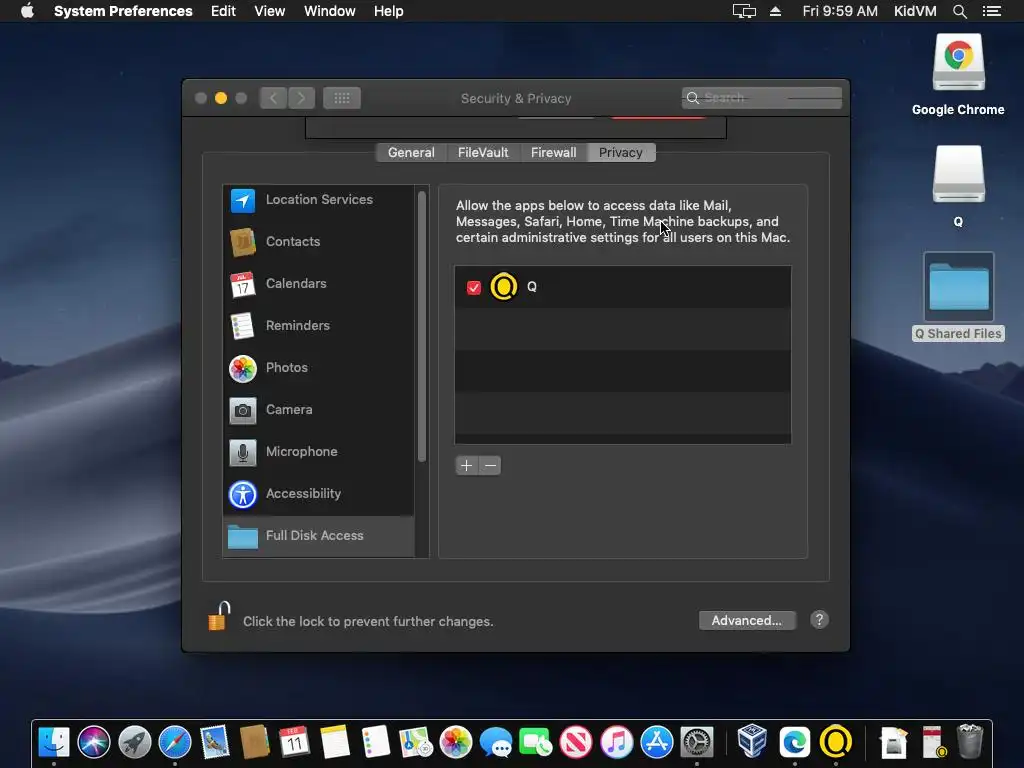
Task: Open Launchpad from the Dock
Action: 135,742
